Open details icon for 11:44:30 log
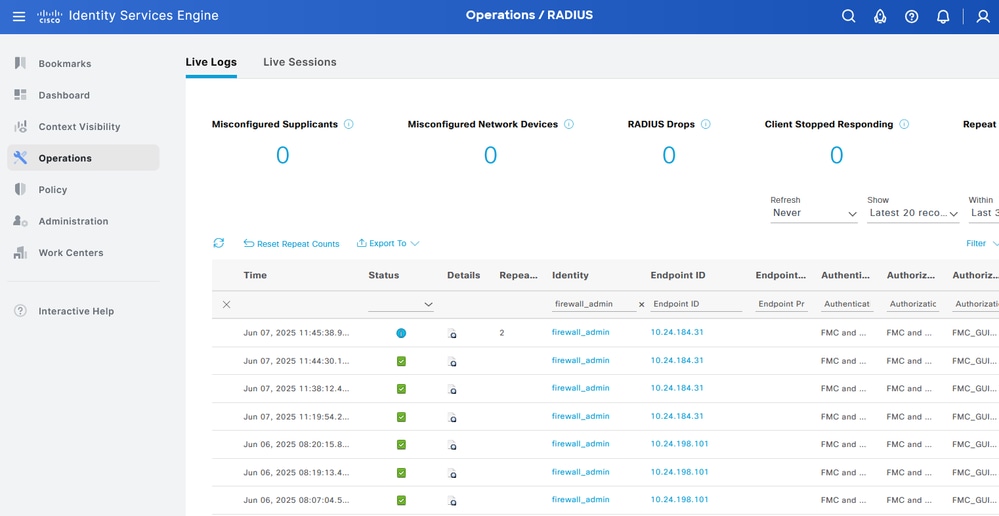The height and width of the screenshot is (516, 999). point(452,361)
